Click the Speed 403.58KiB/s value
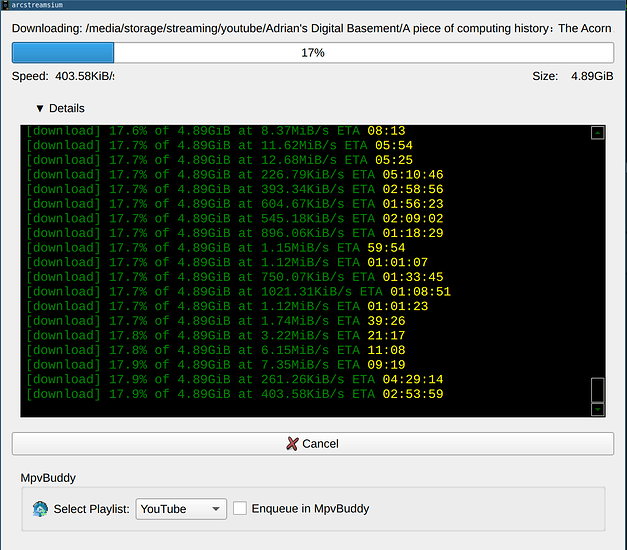 [85, 76]
